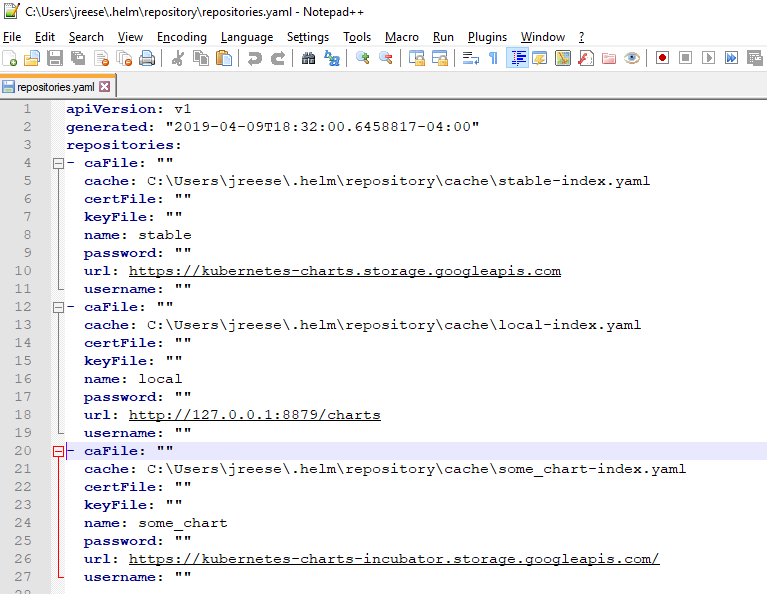The width and height of the screenshot is (767, 594).
Task: Click the 'name: local' text
Action: tap(133, 379)
